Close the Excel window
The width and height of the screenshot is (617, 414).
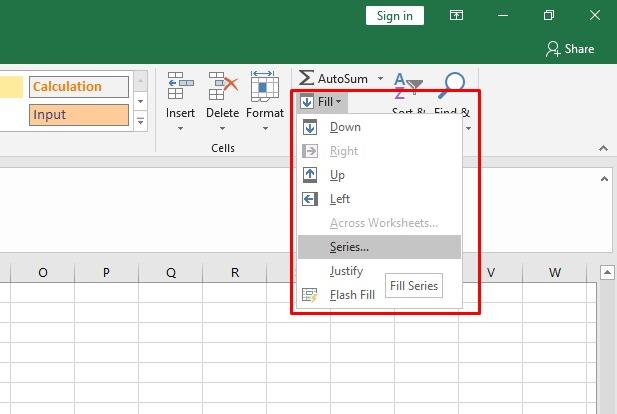595,16
